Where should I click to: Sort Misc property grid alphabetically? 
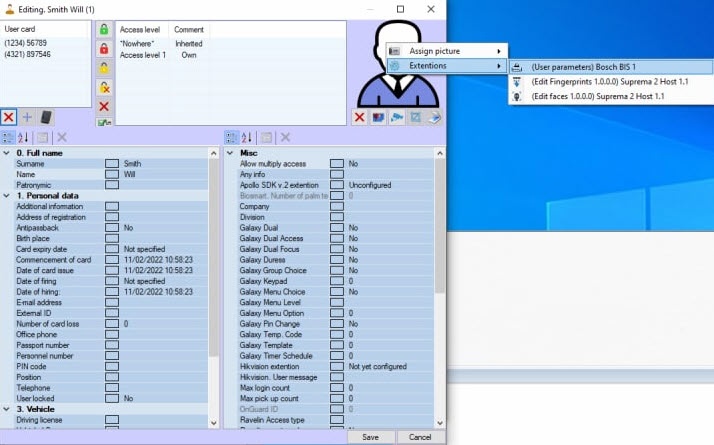(247, 138)
